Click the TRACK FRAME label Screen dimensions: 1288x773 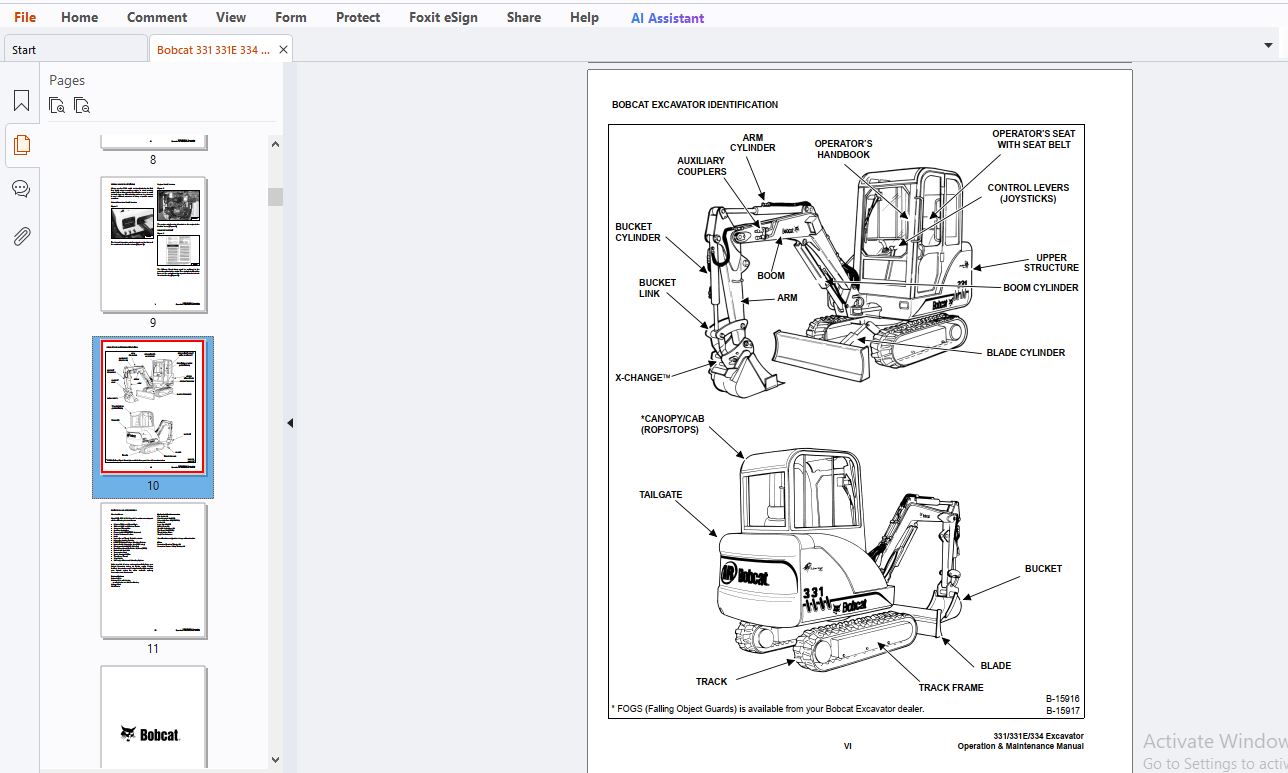tap(951, 688)
